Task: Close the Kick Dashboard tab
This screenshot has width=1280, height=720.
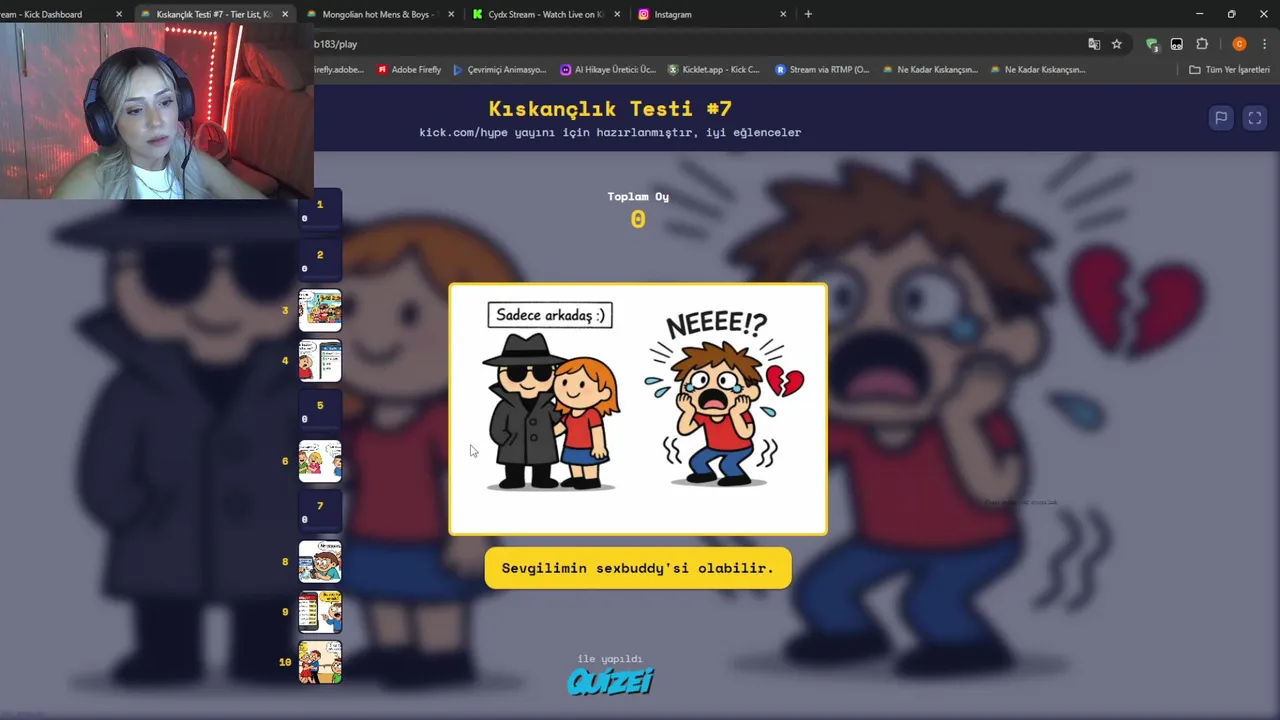Action: pyautogui.click(x=119, y=14)
